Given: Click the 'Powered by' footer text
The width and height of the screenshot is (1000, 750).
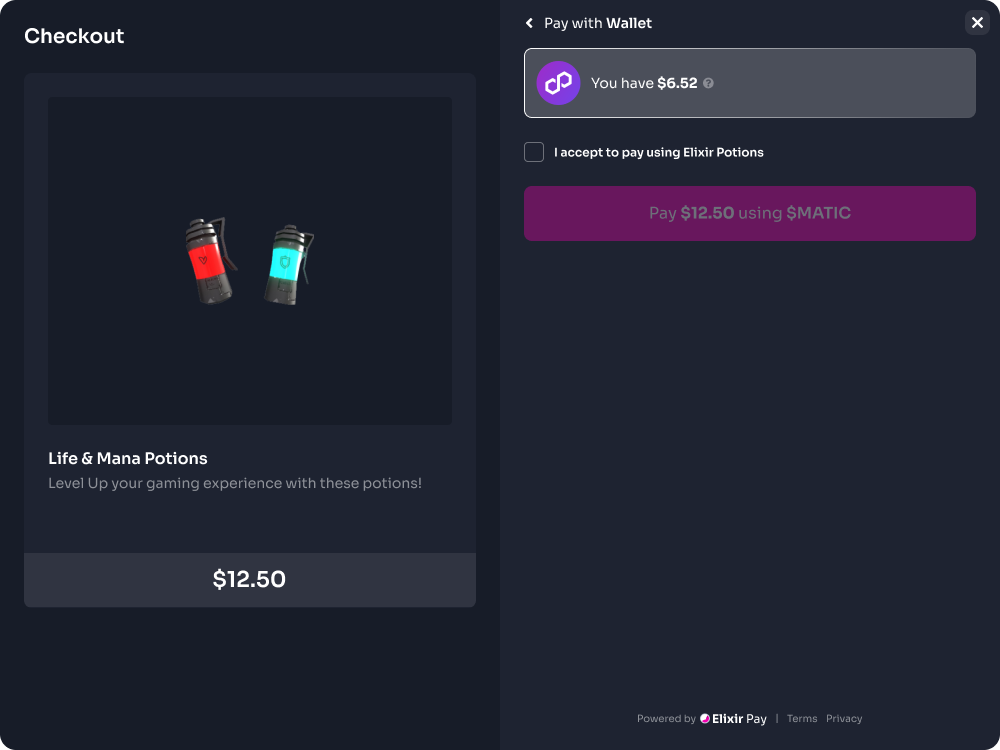Looking at the screenshot, I should (x=666, y=719).
